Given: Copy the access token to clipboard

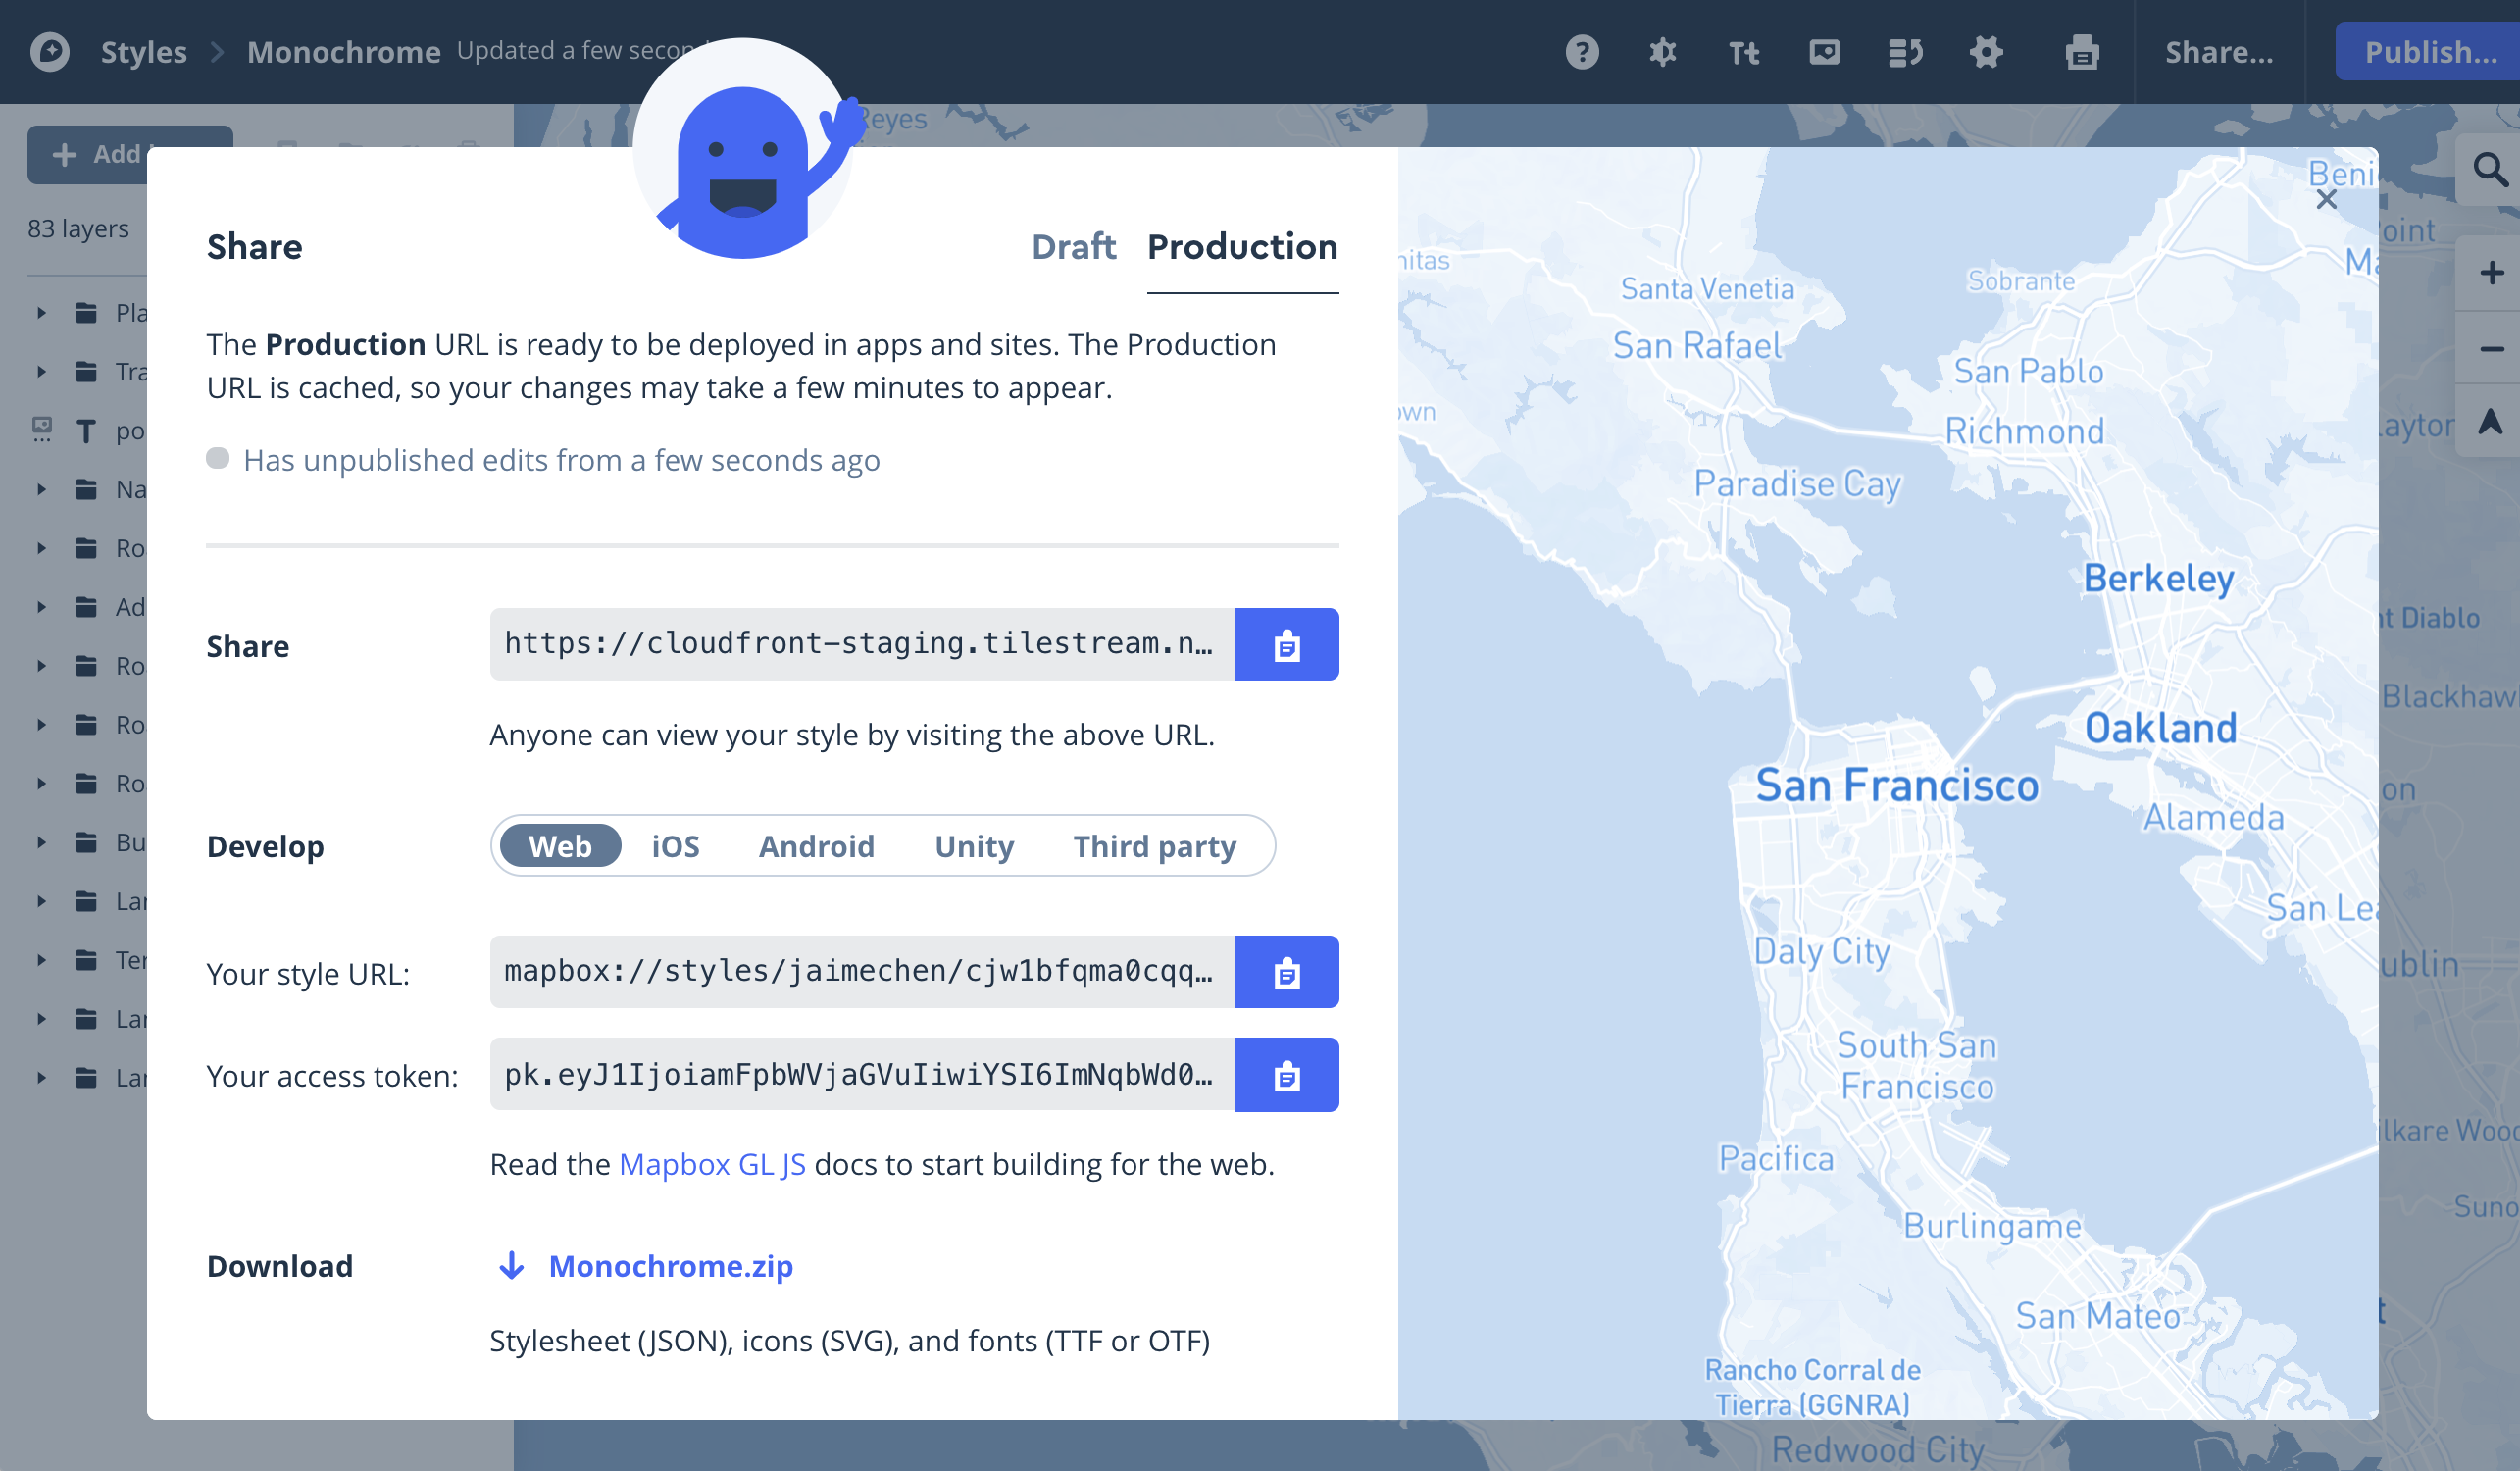Looking at the screenshot, I should pos(1286,1075).
